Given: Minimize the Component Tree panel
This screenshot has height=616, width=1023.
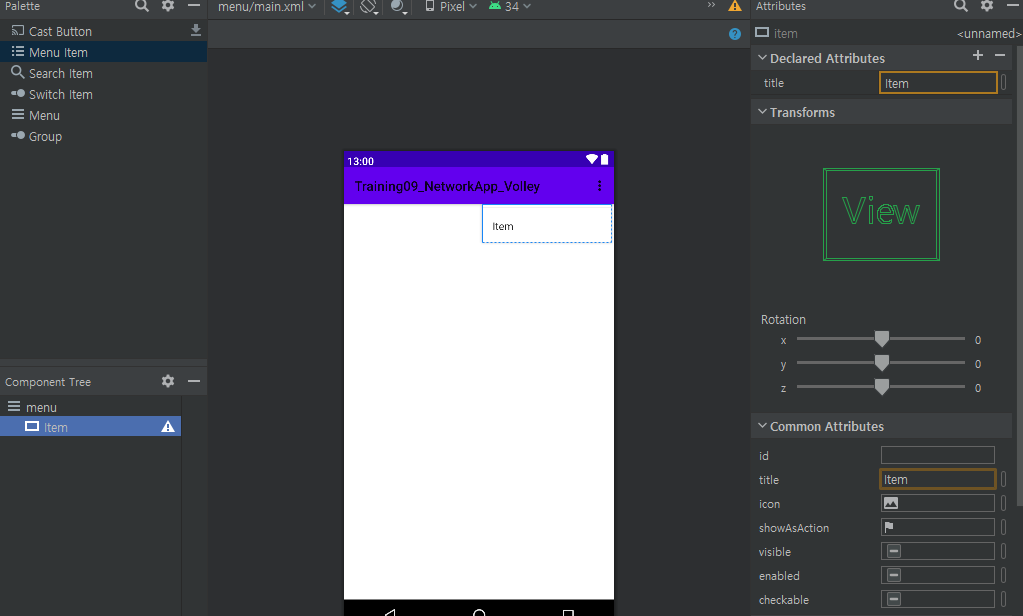Looking at the screenshot, I should (x=194, y=381).
